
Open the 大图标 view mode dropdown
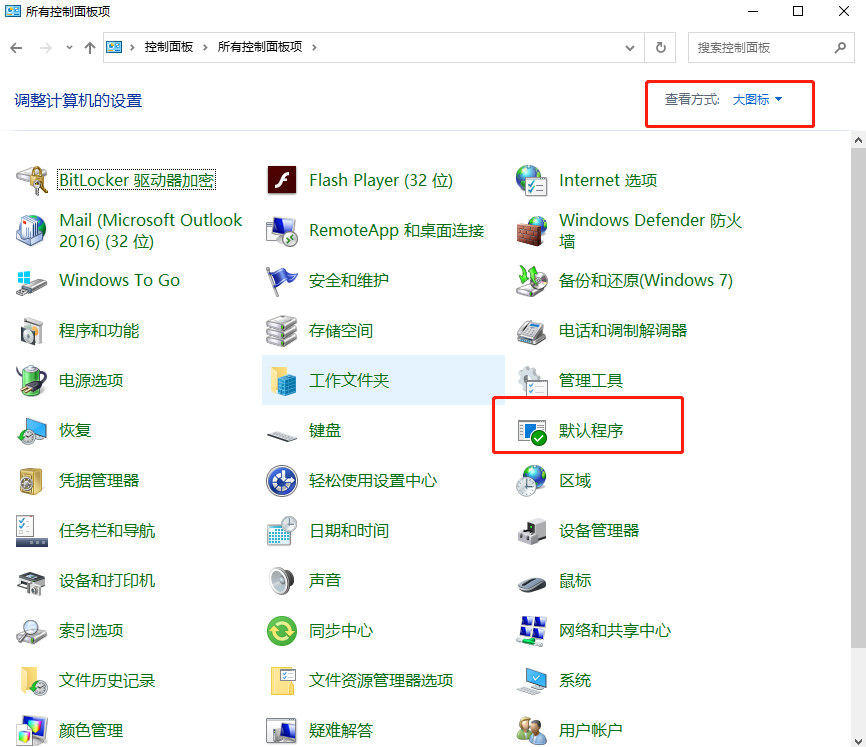(757, 100)
